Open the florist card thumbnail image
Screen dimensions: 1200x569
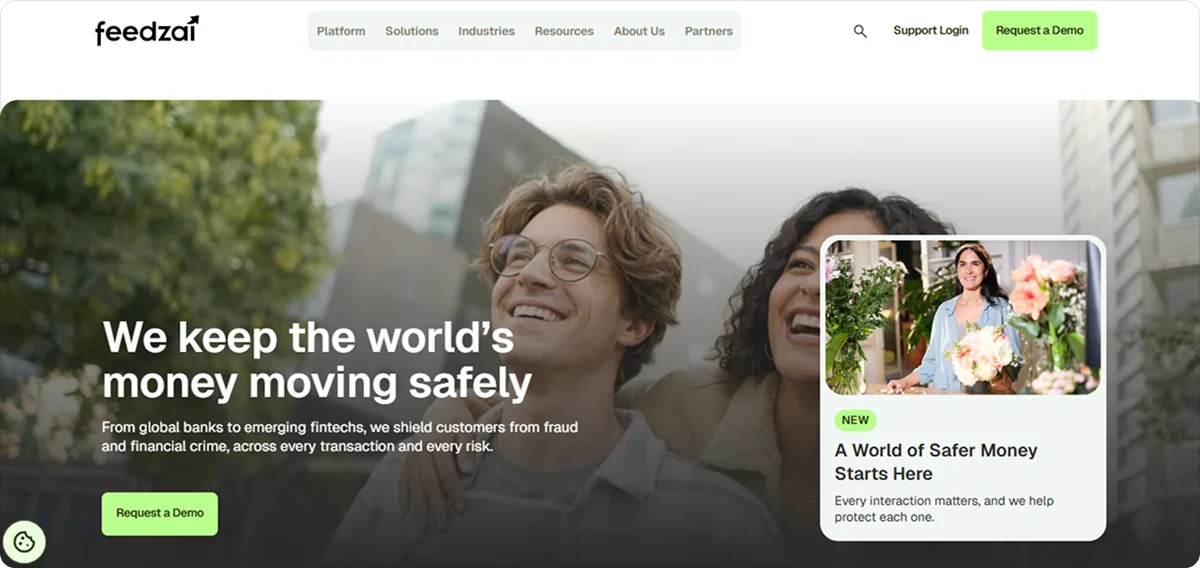point(963,317)
